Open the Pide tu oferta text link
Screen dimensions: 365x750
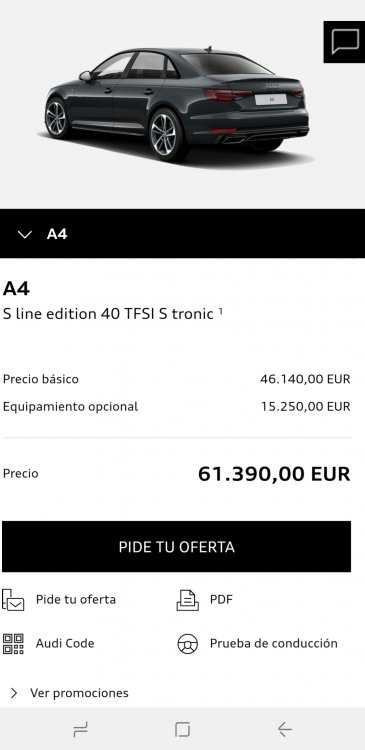[x=76, y=599]
